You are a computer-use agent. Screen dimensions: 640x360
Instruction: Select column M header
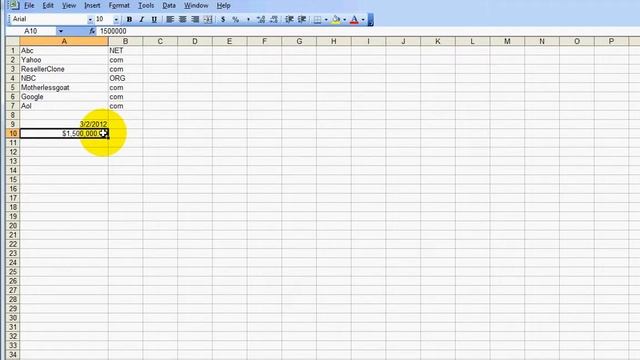pos(507,41)
